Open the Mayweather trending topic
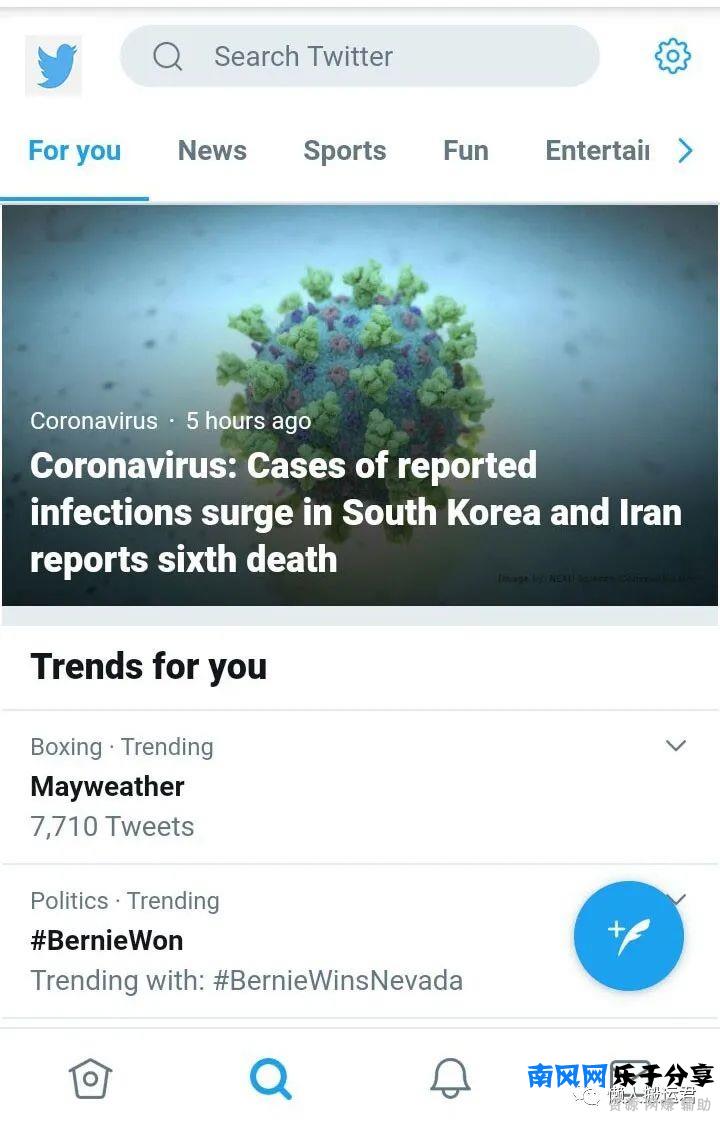 pyautogui.click(x=108, y=787)
